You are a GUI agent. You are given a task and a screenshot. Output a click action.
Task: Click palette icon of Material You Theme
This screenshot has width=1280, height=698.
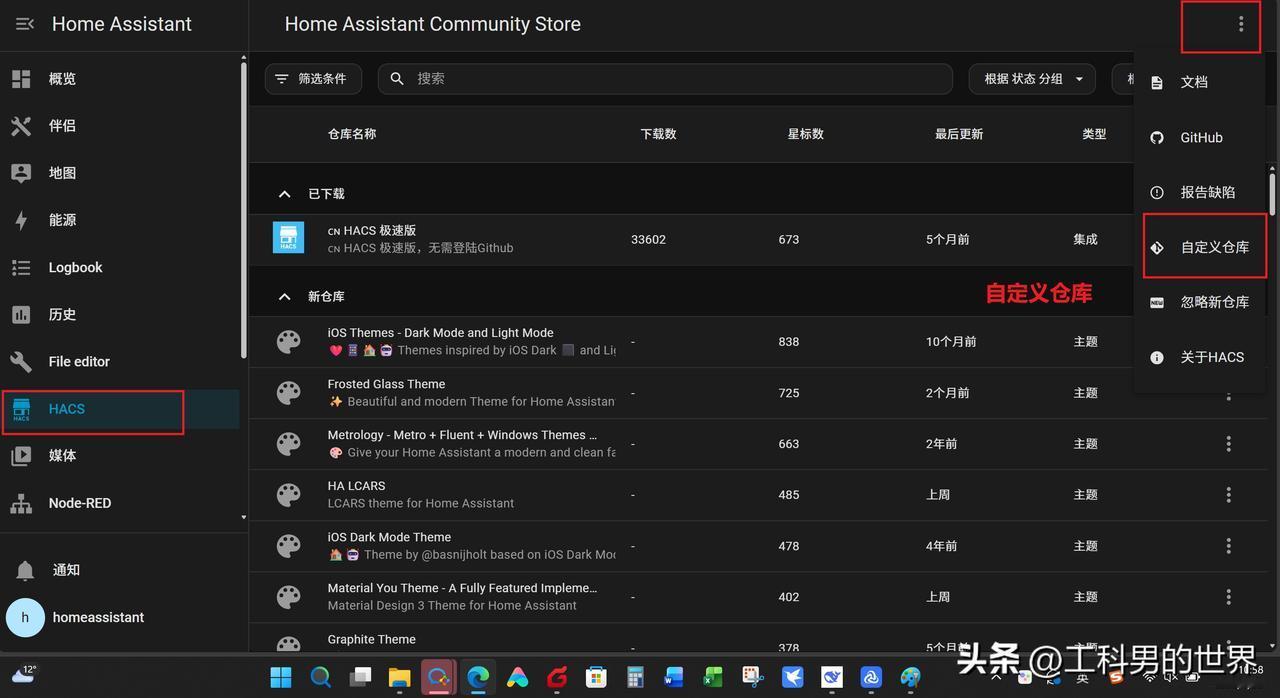[x=288, y=597]
